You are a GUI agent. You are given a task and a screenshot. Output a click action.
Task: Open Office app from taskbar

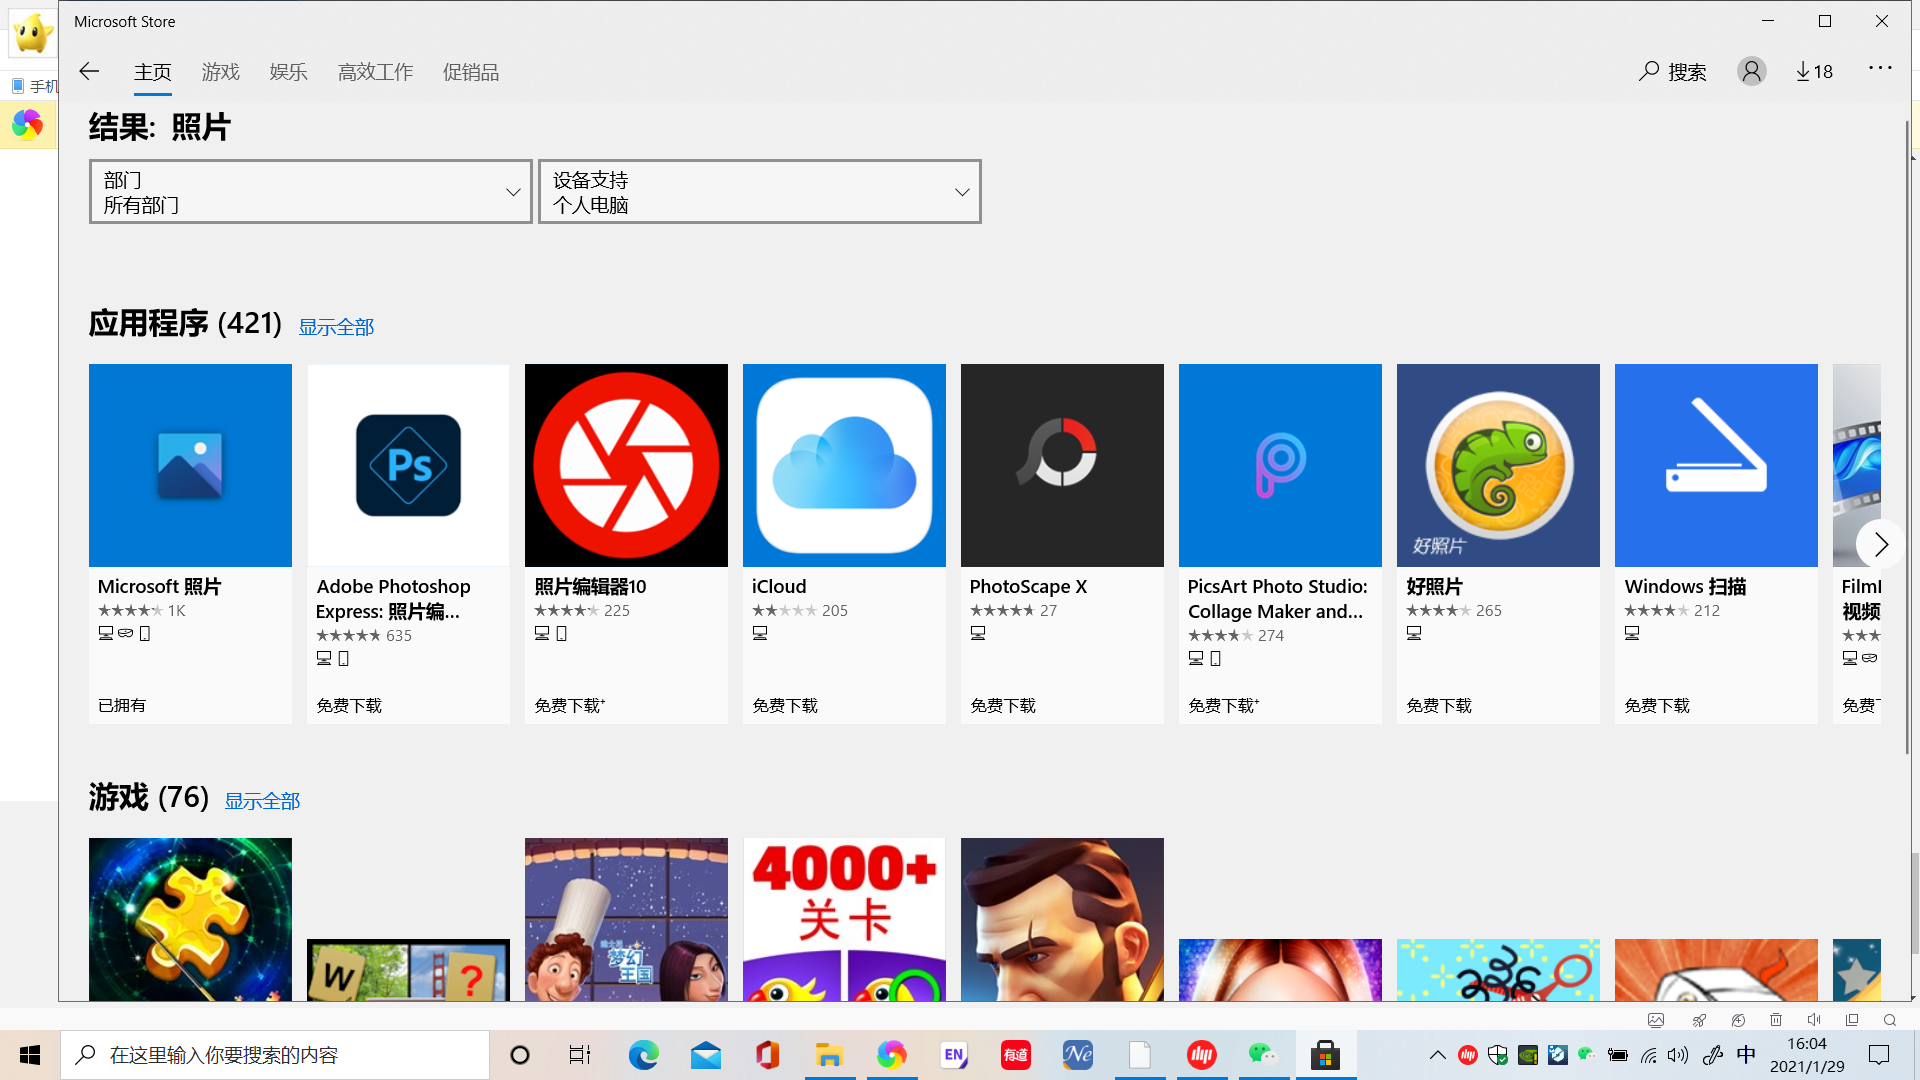pyautogui.click(x=767, y=1055)
